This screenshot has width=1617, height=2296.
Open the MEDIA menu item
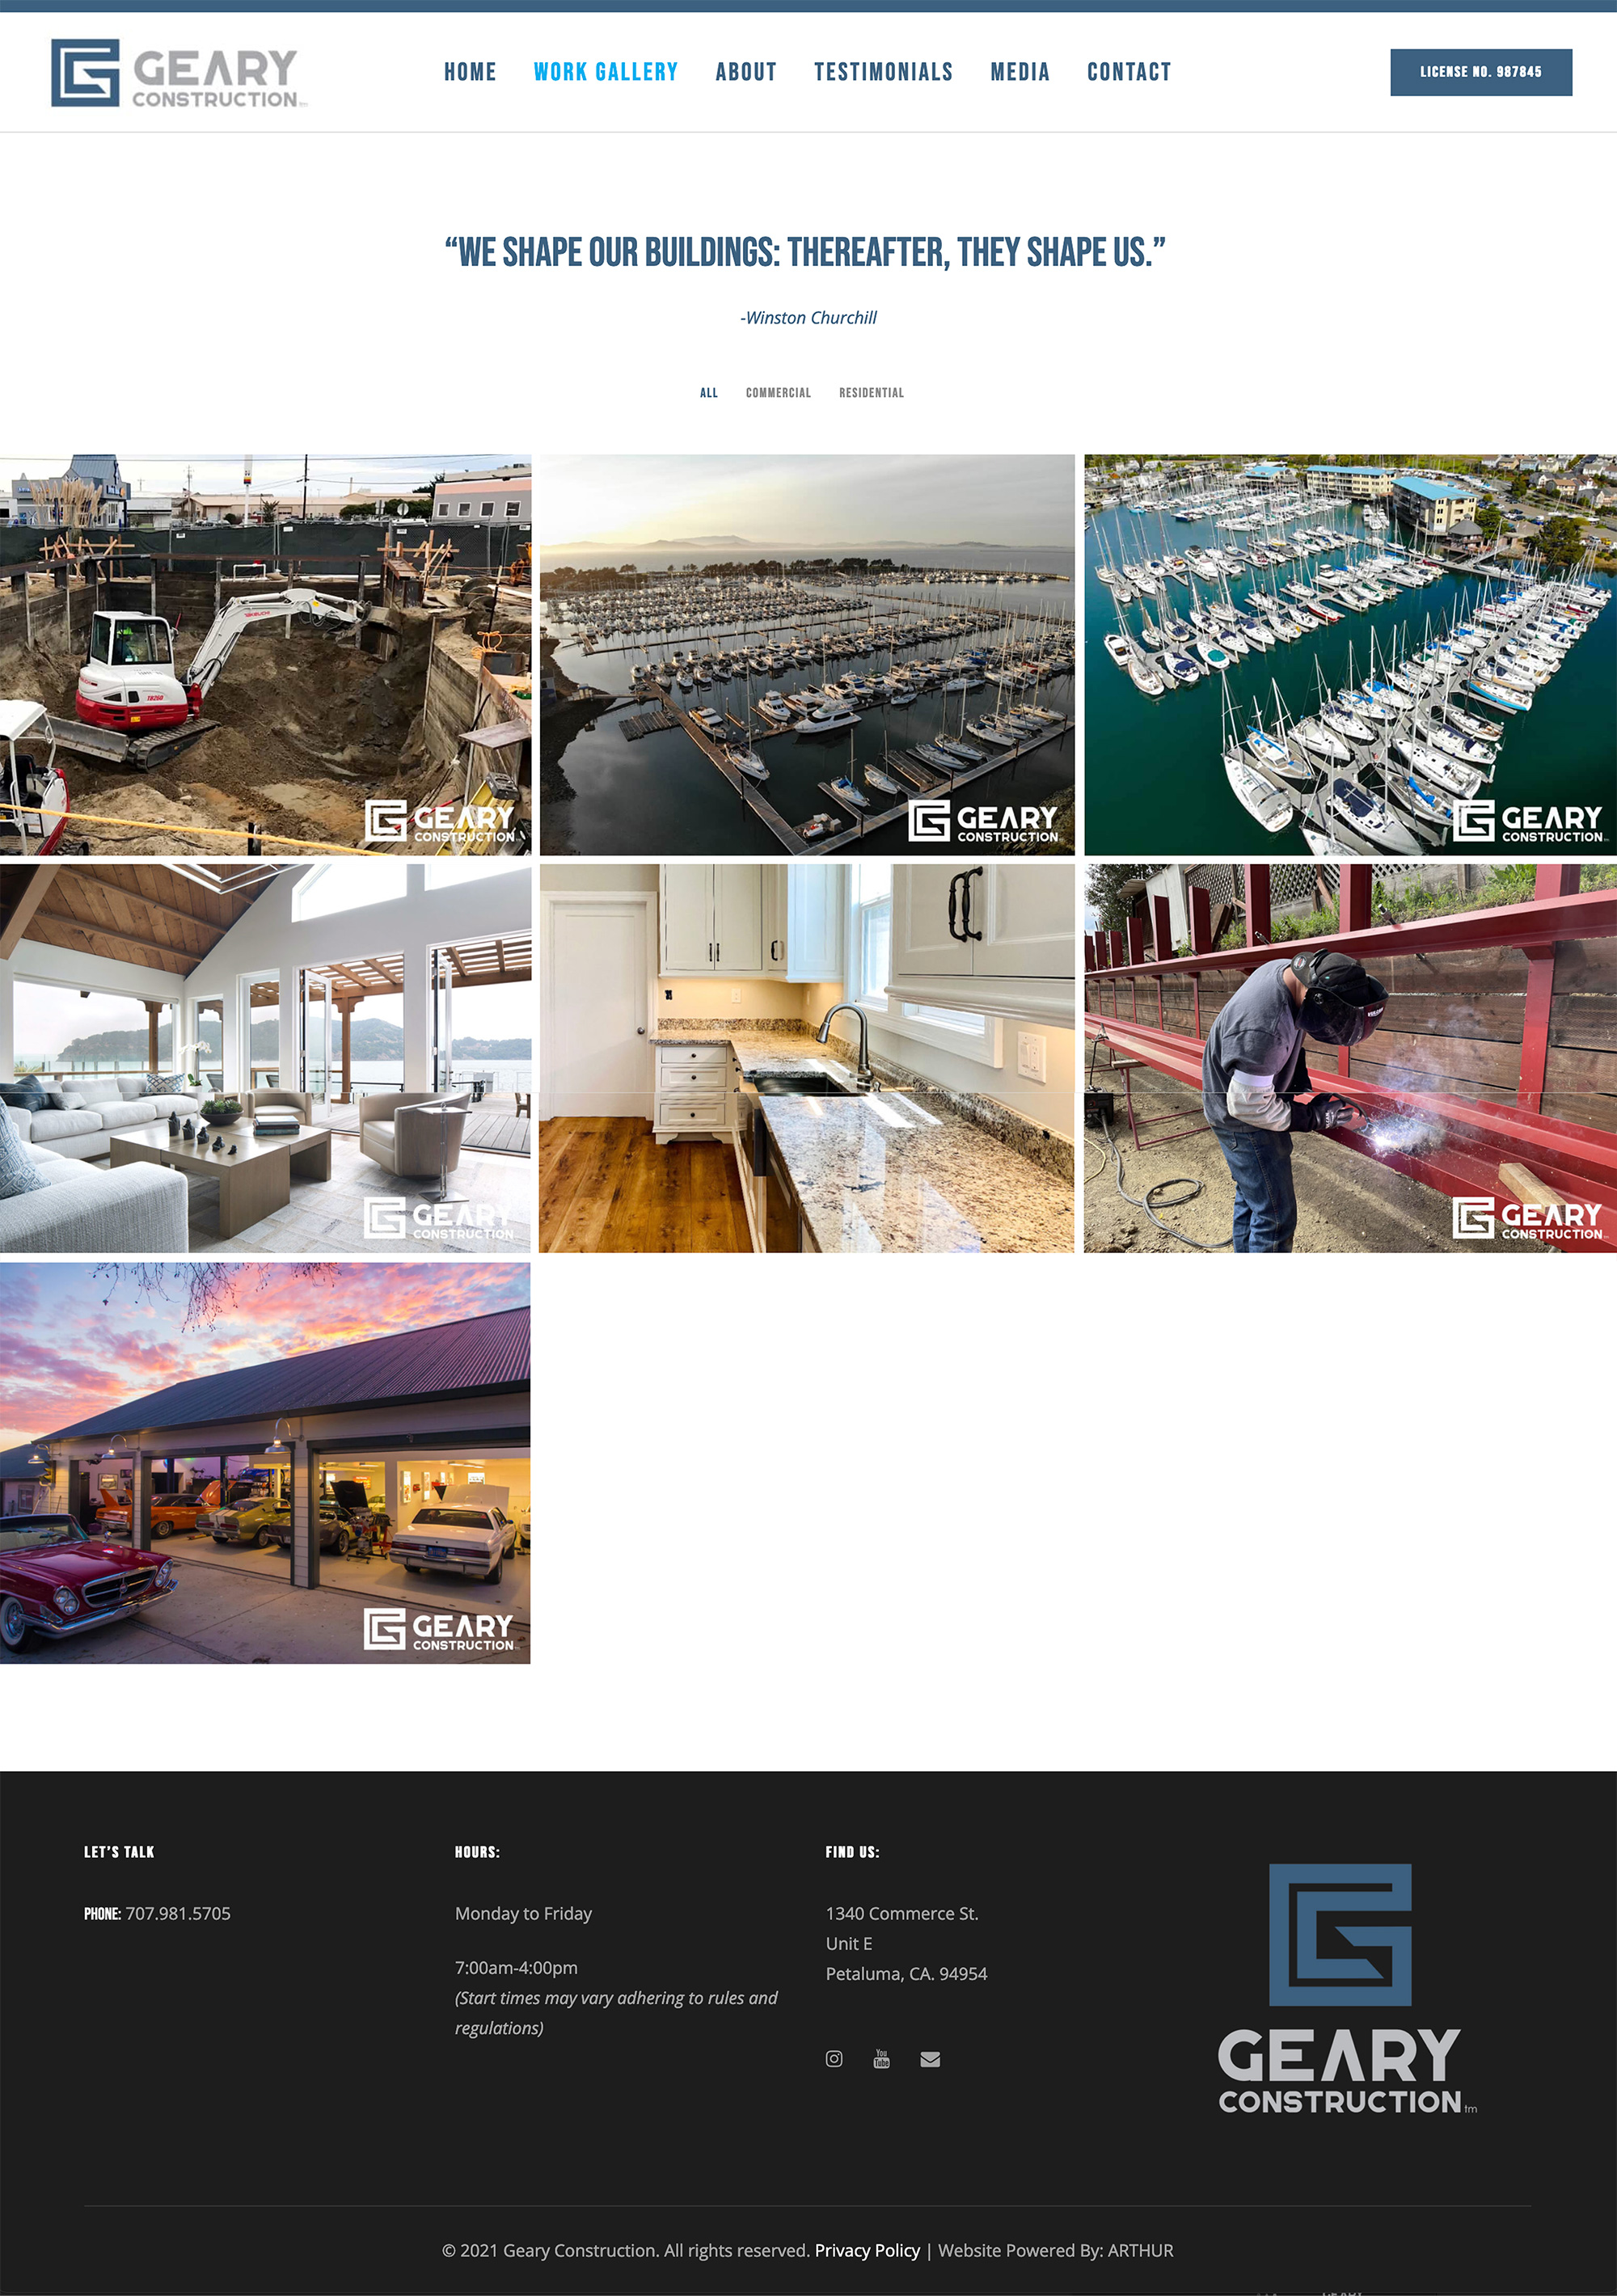[1020, 72]
